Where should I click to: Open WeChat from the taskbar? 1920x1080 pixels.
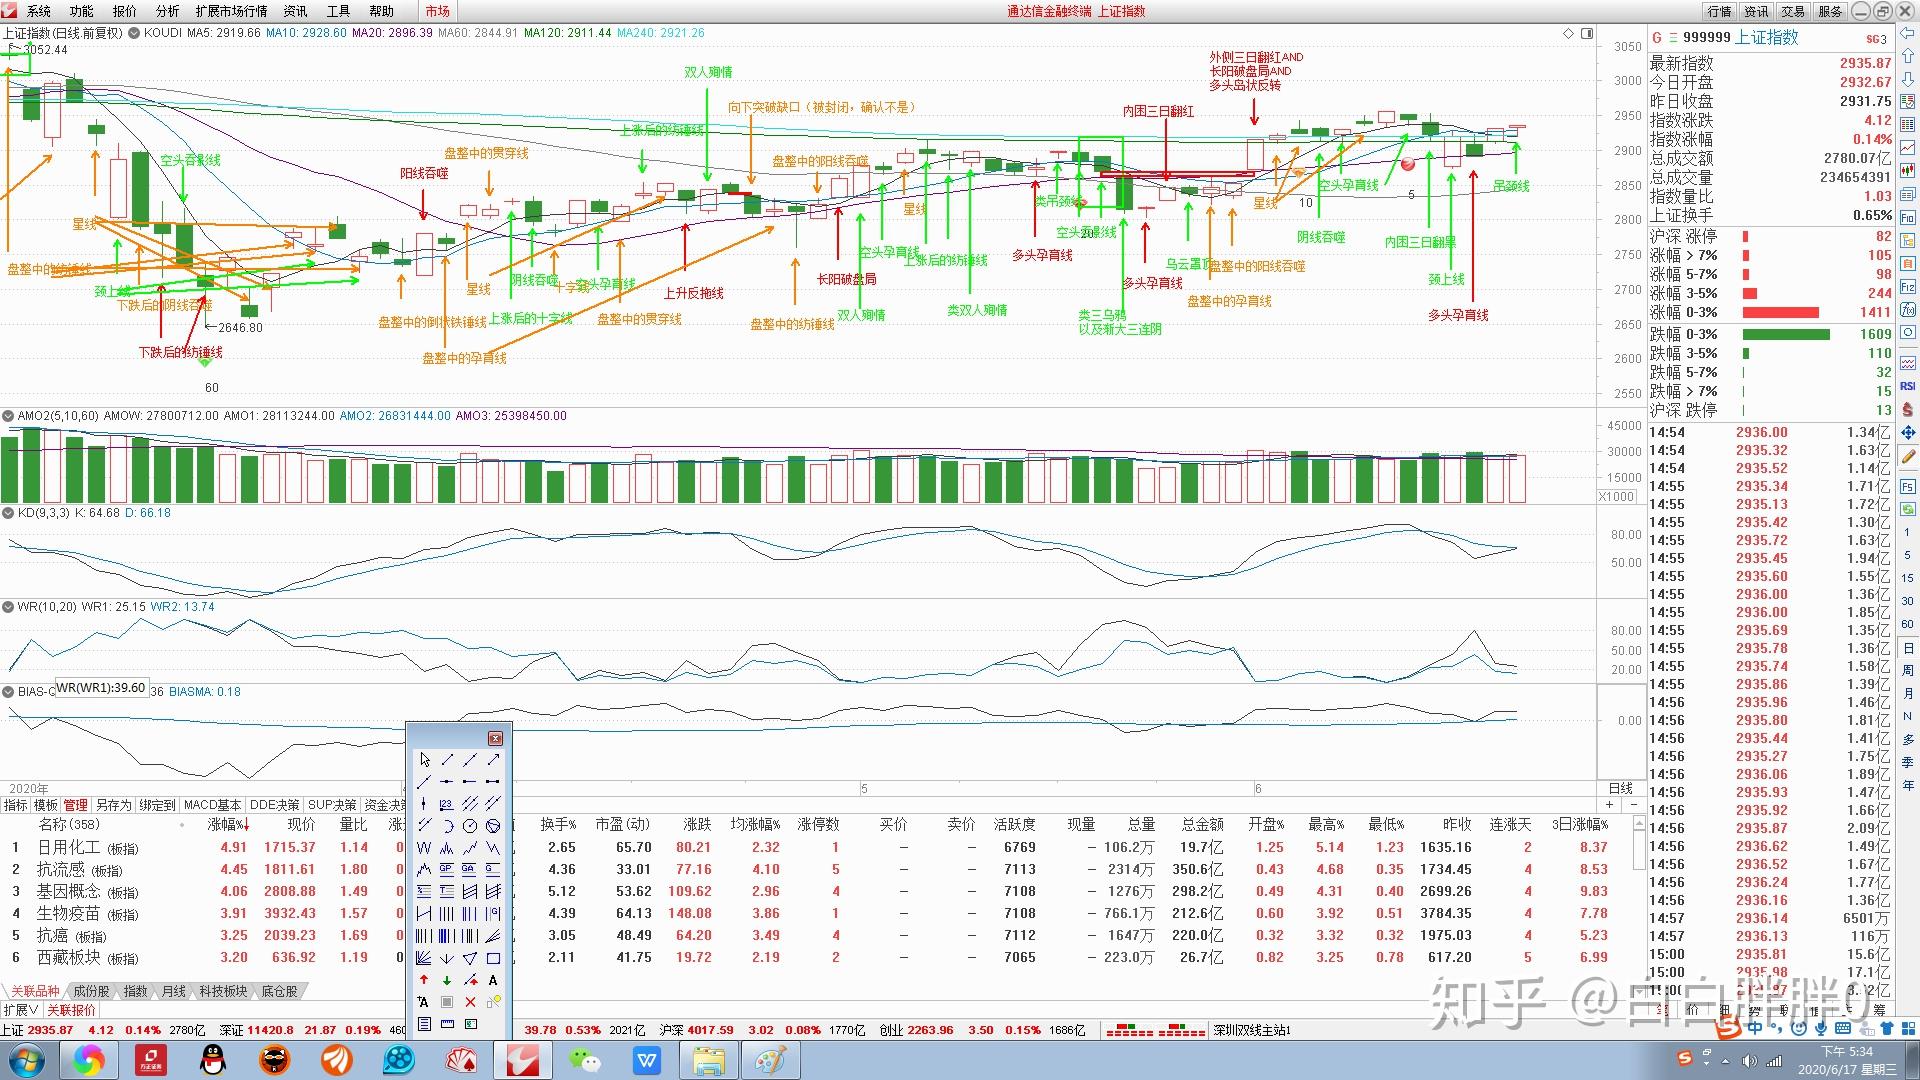coord(584,1060)
